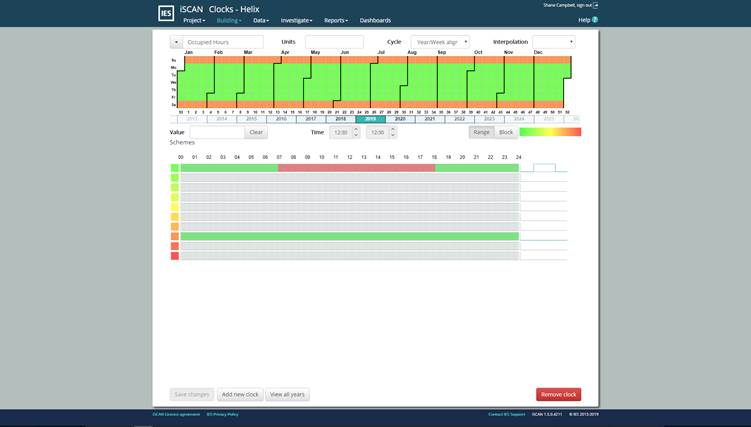The width and height of the screenshot is (751, 427).
Task: Click the Clear button
Action: point(256,132)
